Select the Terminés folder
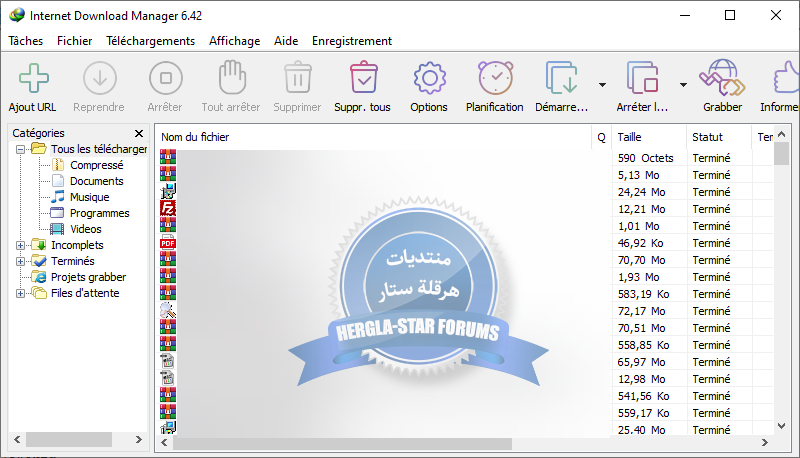Viewport: 800px width, 458px height. [x=72, y=261]
